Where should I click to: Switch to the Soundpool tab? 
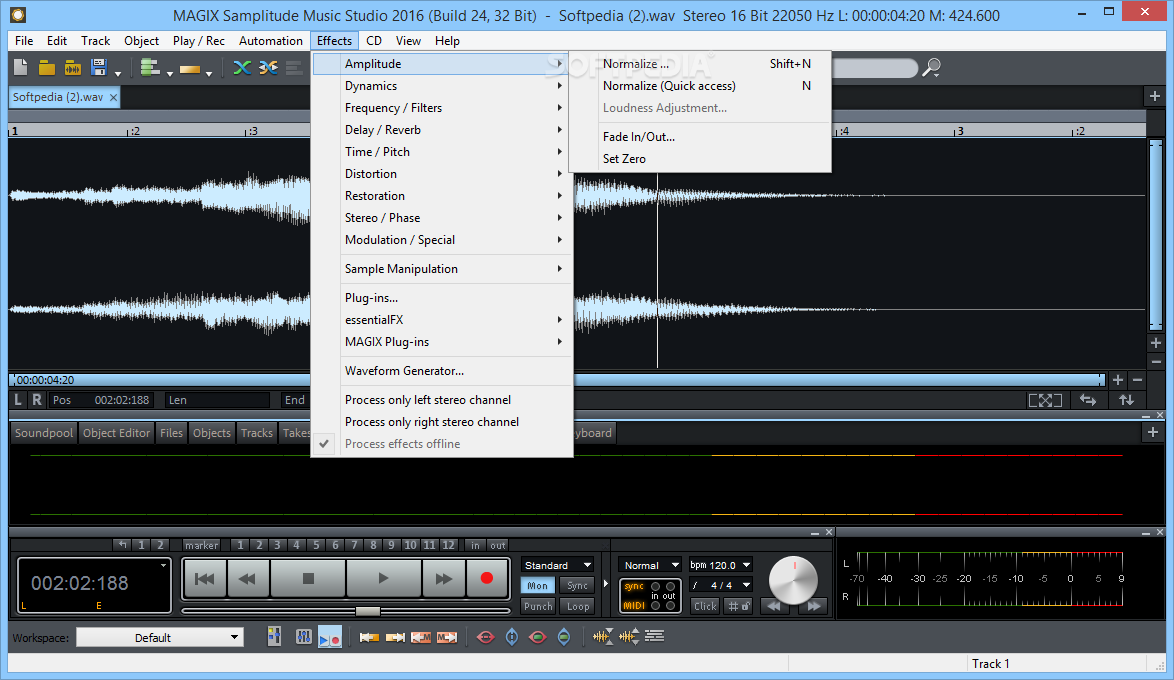[44, 433]
